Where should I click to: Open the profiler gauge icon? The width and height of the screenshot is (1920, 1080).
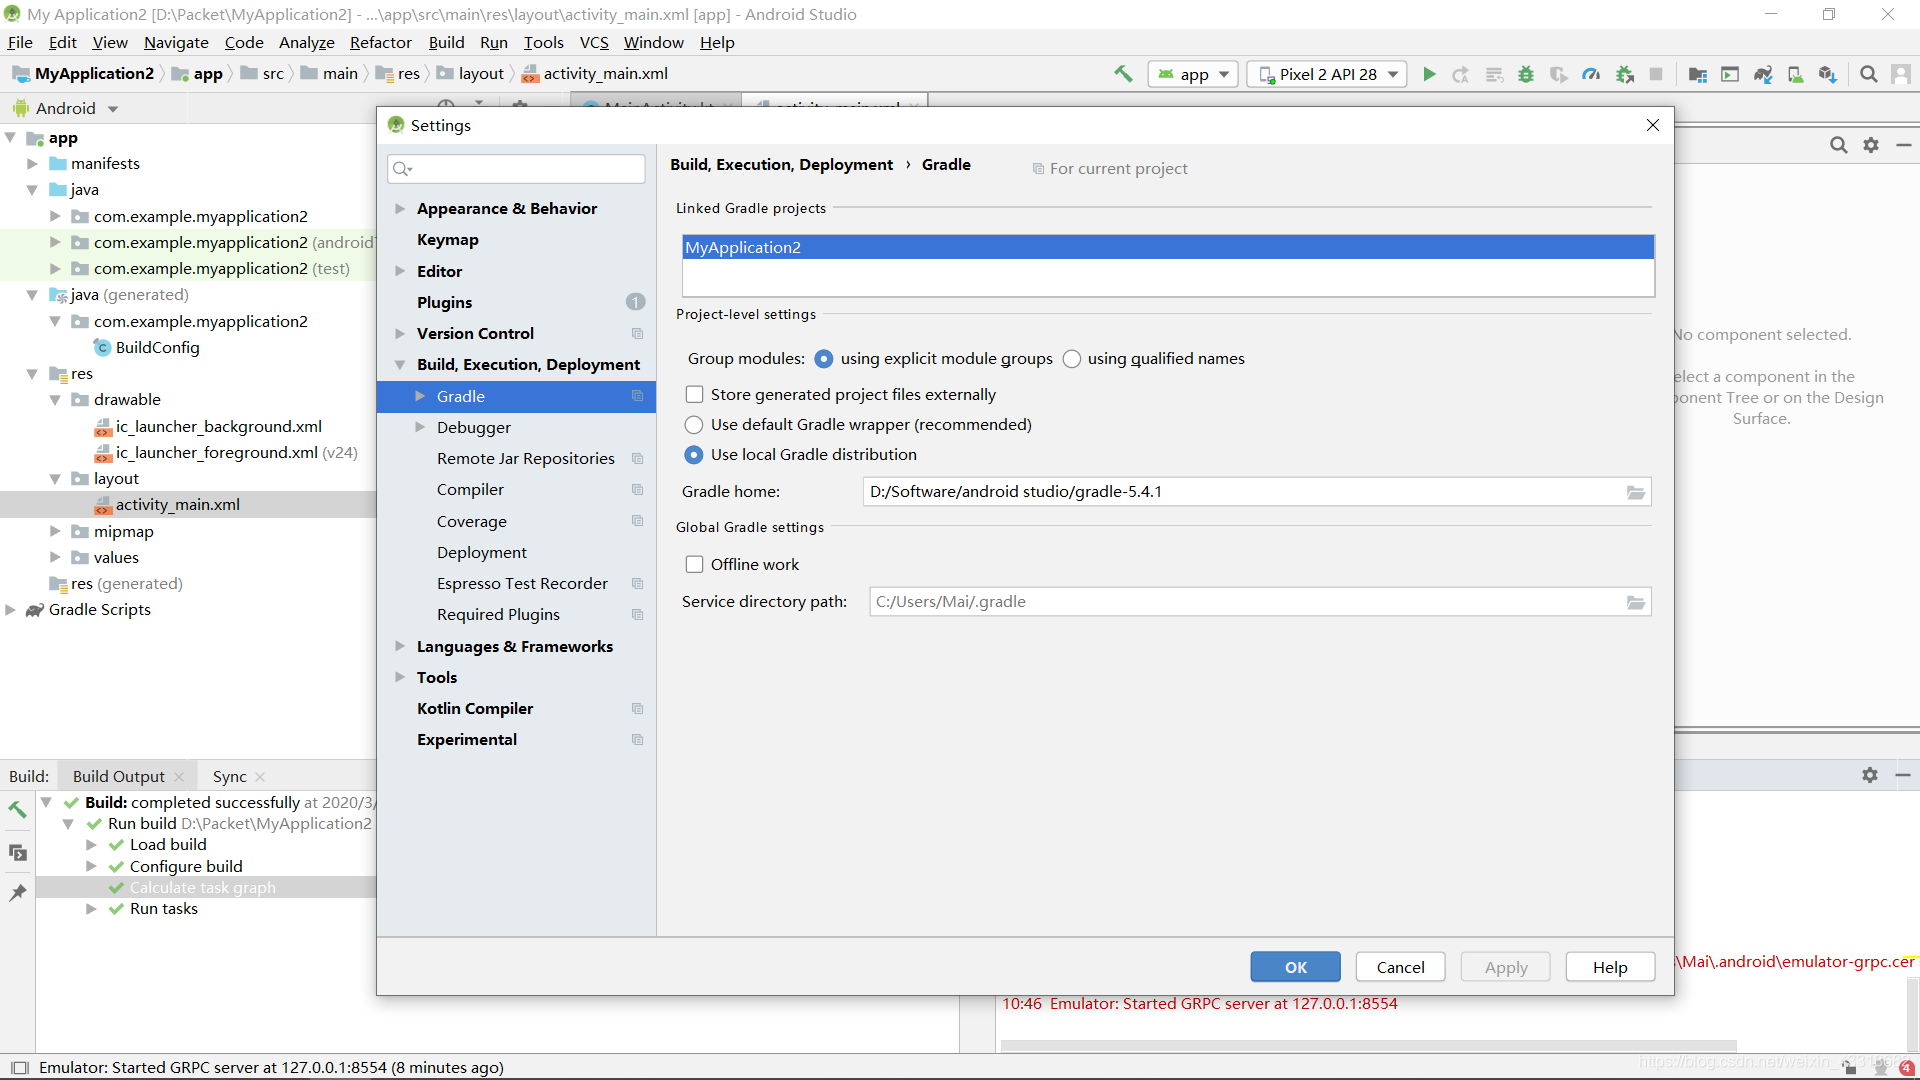click(1591, 74)
